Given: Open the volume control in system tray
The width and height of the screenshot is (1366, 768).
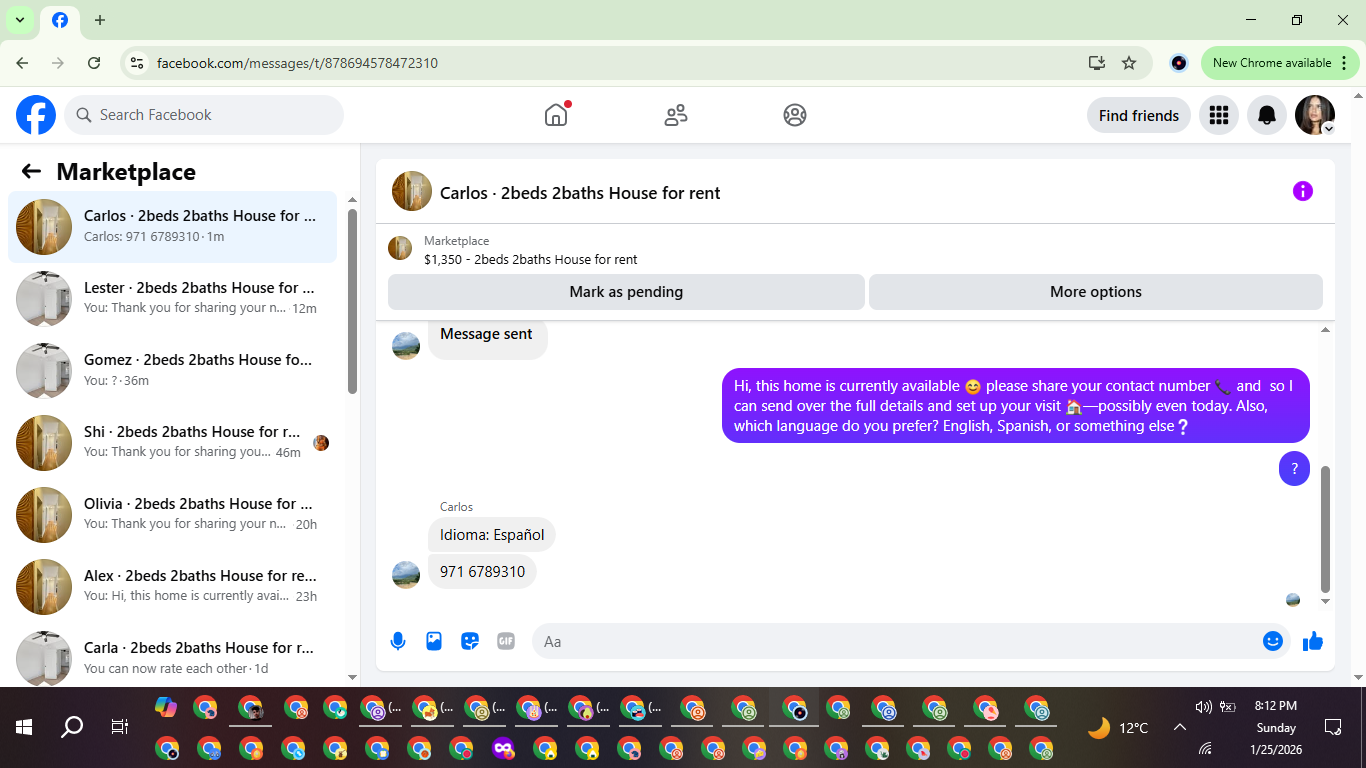Looking at the screenshot, I should pos(1204,707).
